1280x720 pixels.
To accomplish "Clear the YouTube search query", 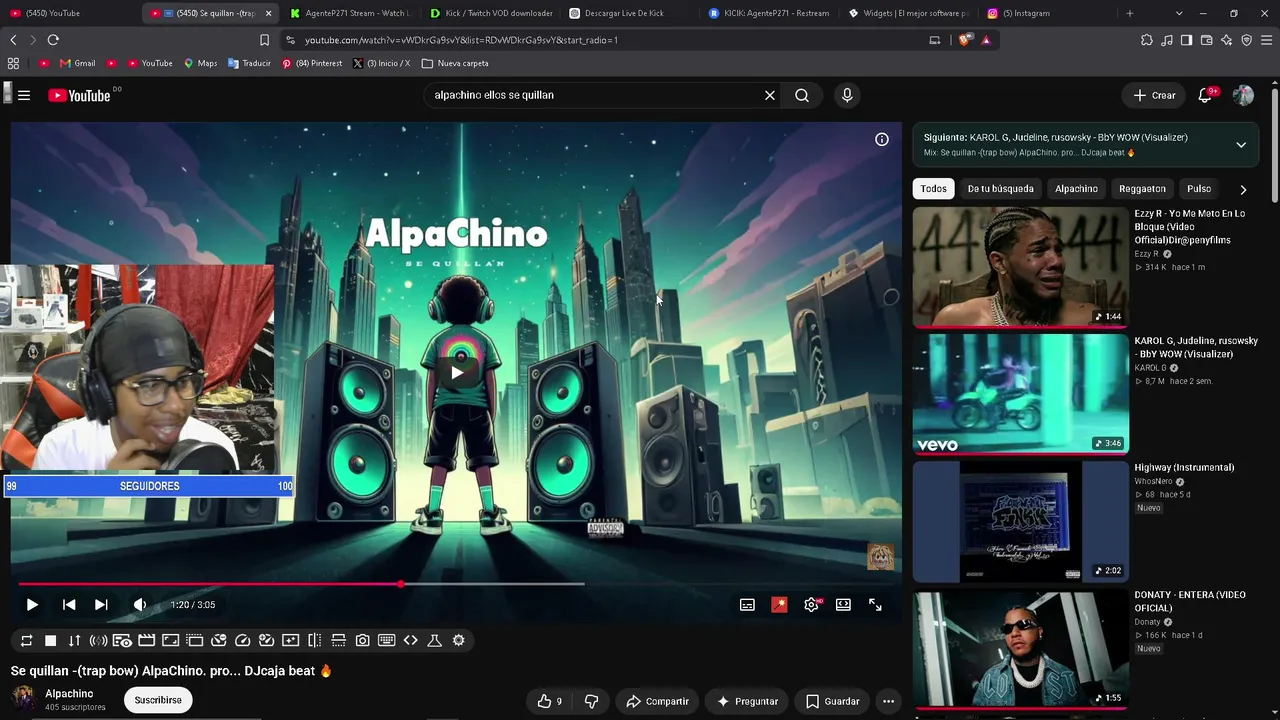I will pyautogui.click(x=770, y=95).
